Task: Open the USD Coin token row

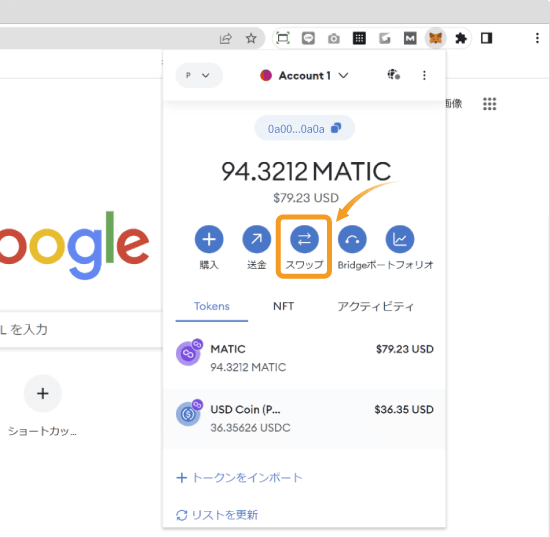Action: click(304, 418)
